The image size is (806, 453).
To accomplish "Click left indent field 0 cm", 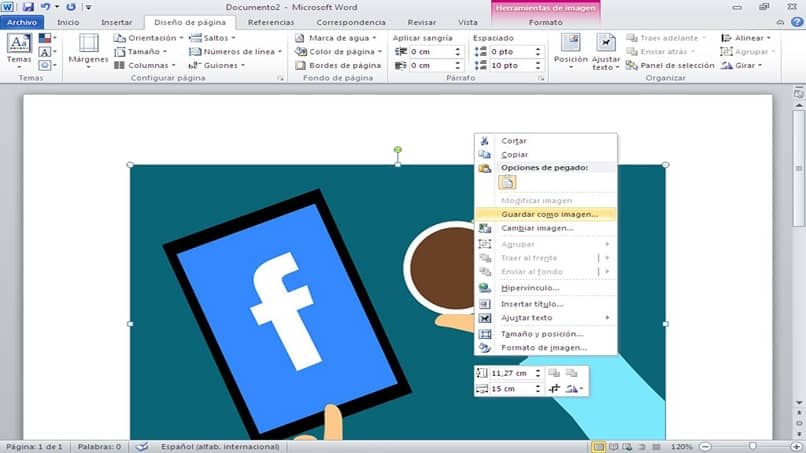I will 431,51.
